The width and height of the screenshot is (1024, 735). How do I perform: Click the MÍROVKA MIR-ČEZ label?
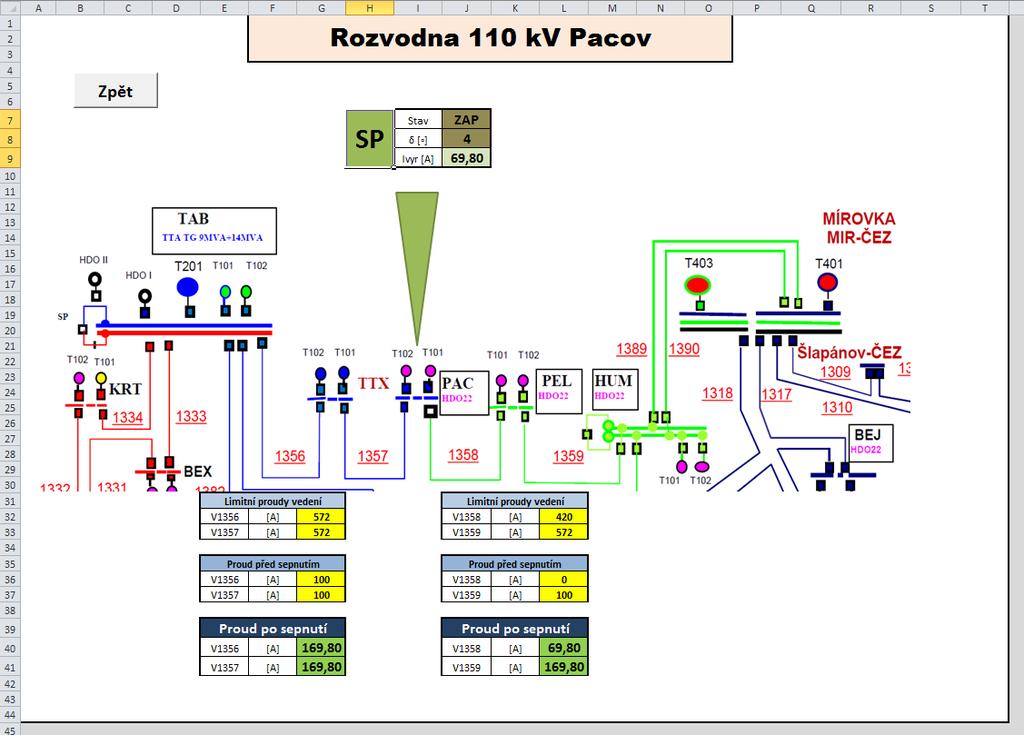(x=859, y=228)
